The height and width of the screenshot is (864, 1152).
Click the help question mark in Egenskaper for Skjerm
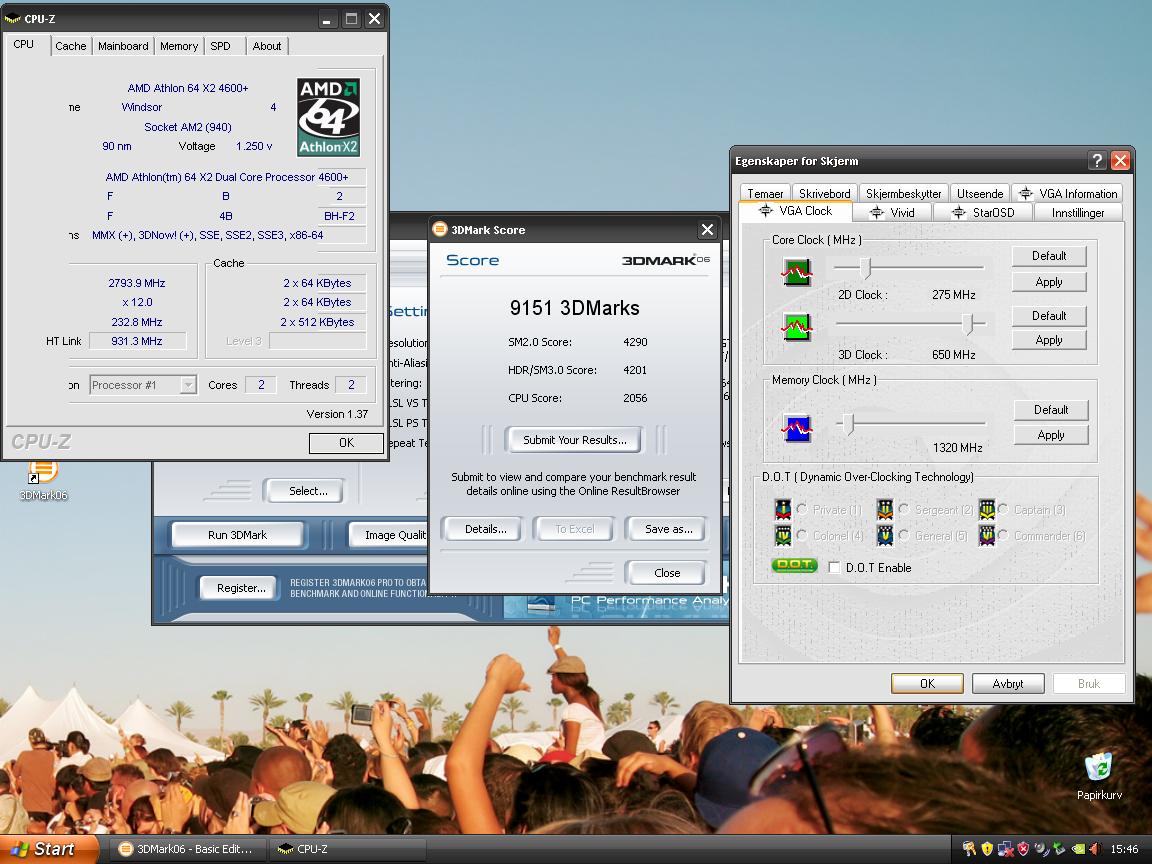1097,161
